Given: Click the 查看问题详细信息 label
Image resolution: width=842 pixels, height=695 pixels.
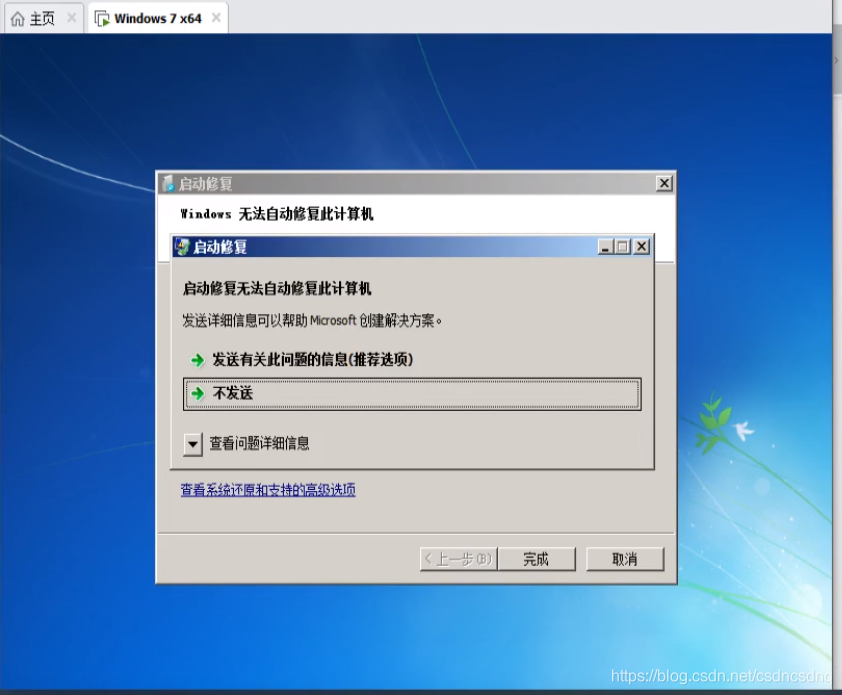Looking at the screenshot, I should (259, 444).
